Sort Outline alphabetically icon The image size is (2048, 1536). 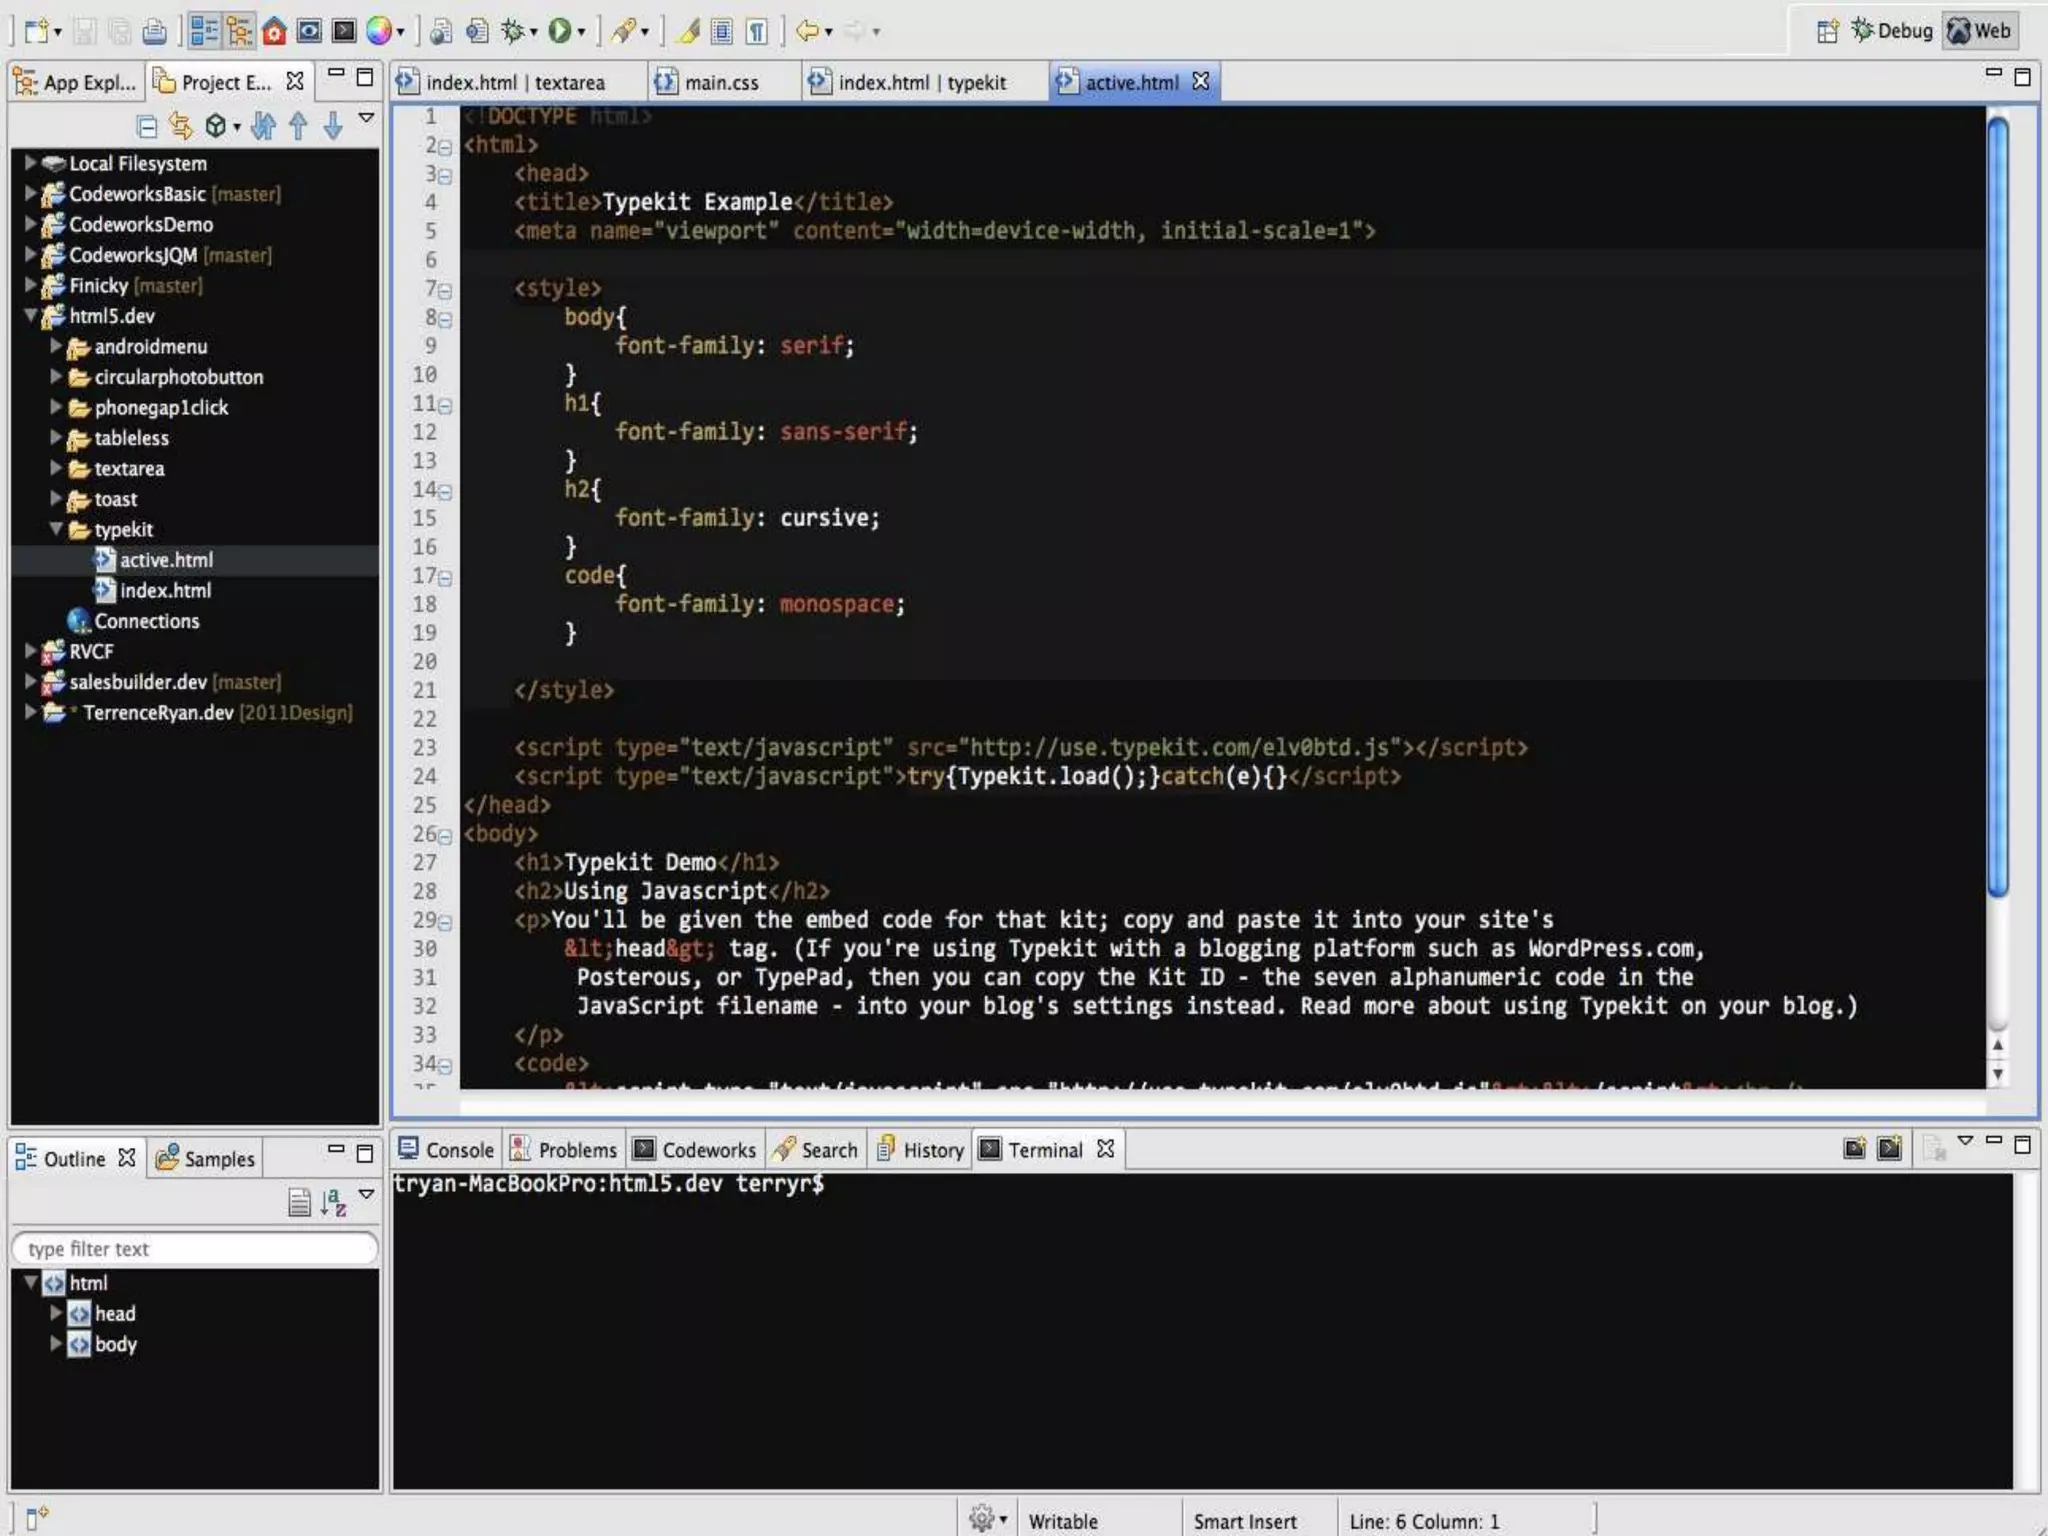[x=334, y=1202]
